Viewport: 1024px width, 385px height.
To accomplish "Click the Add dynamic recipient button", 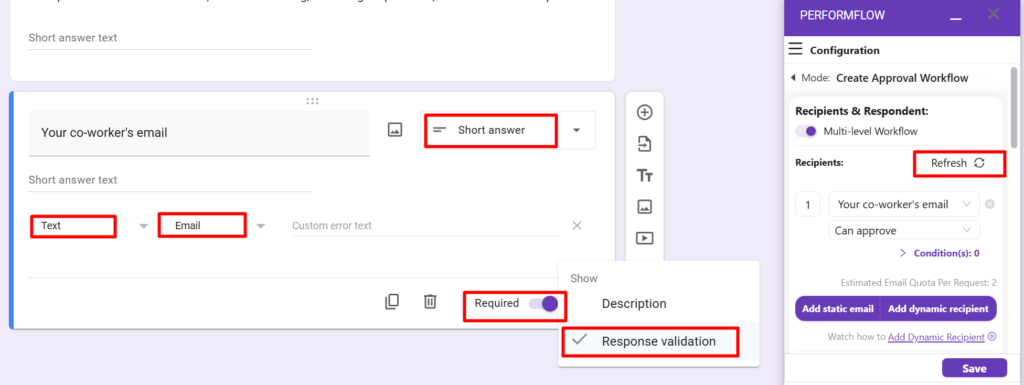I will 938,309.
